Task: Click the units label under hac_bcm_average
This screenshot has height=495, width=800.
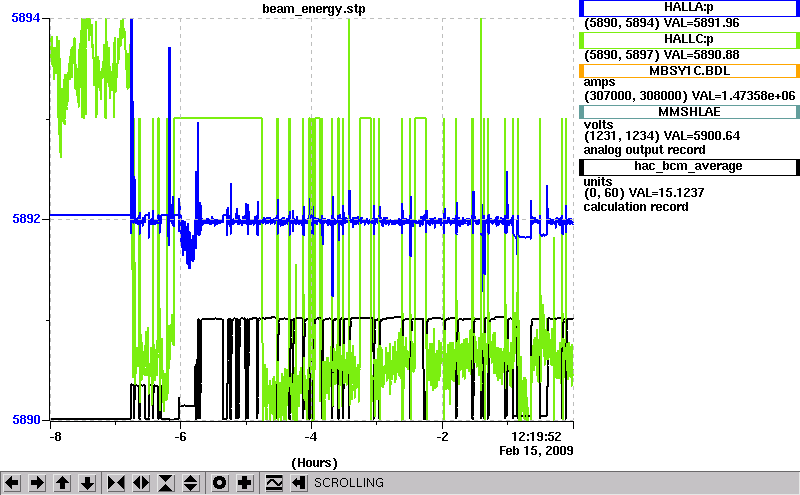Action: tap(598, 182)
